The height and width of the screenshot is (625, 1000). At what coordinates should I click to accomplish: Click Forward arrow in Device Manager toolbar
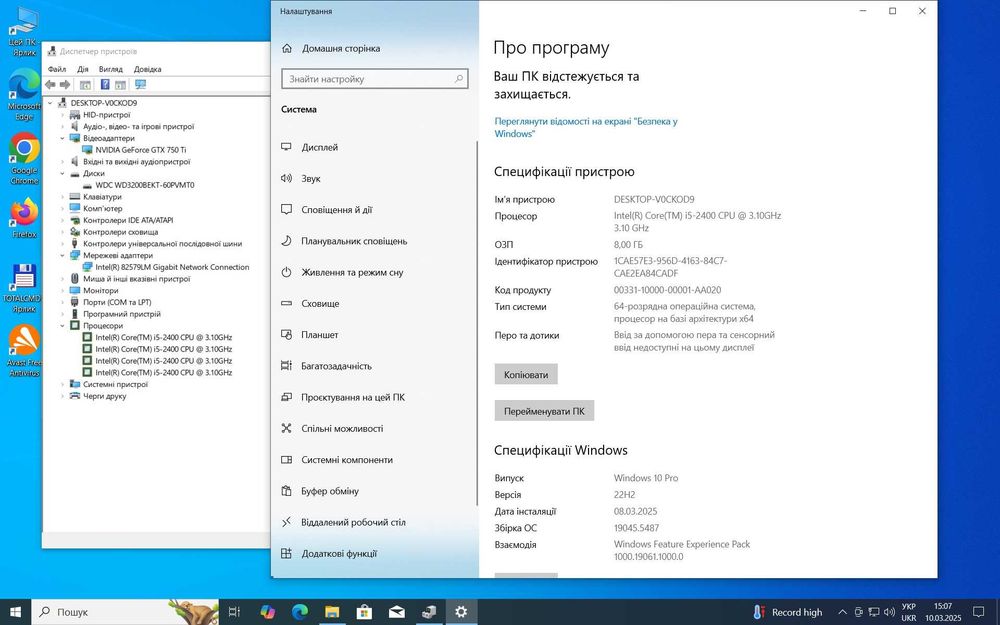pyautogui.click(x=64, y=84)
